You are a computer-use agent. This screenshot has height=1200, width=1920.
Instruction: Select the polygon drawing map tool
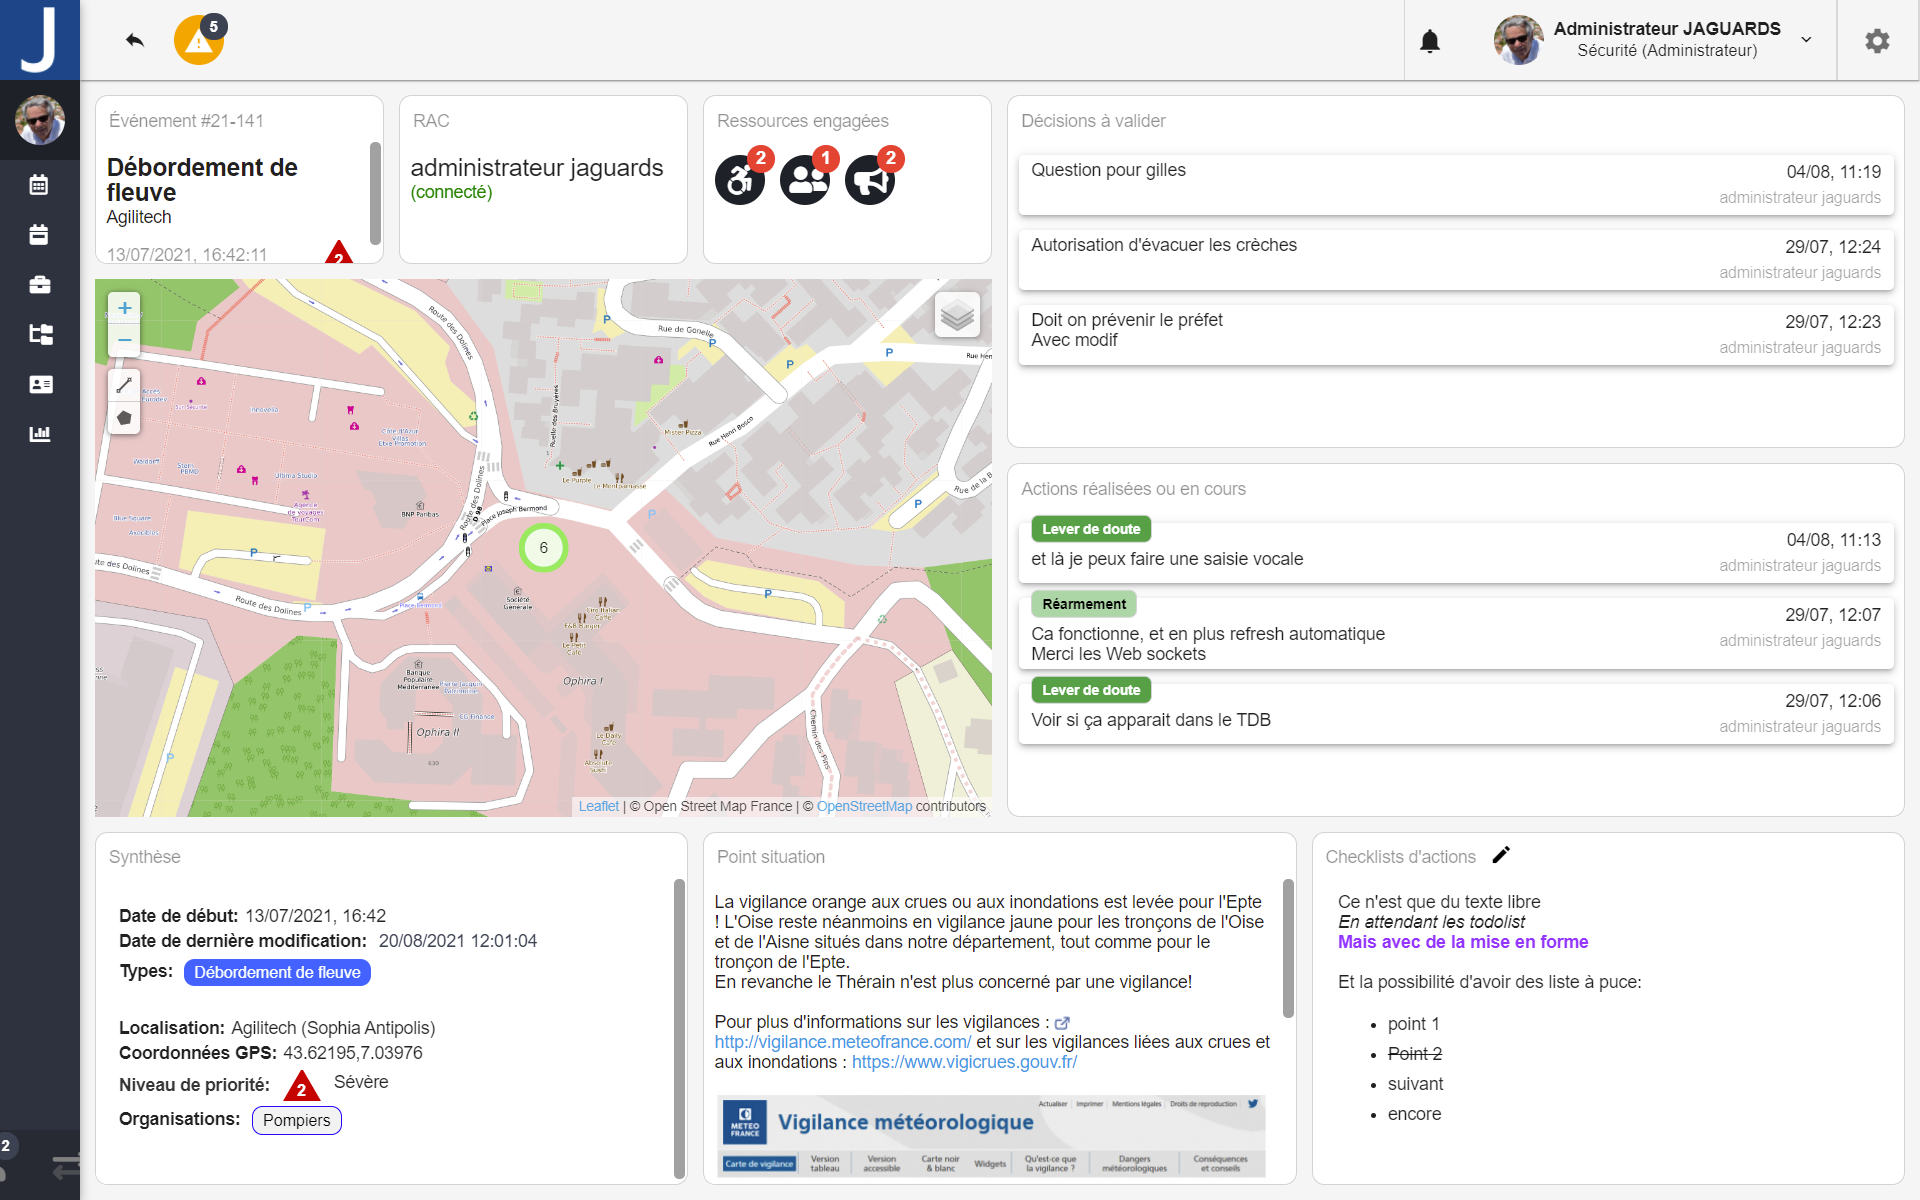124,418
